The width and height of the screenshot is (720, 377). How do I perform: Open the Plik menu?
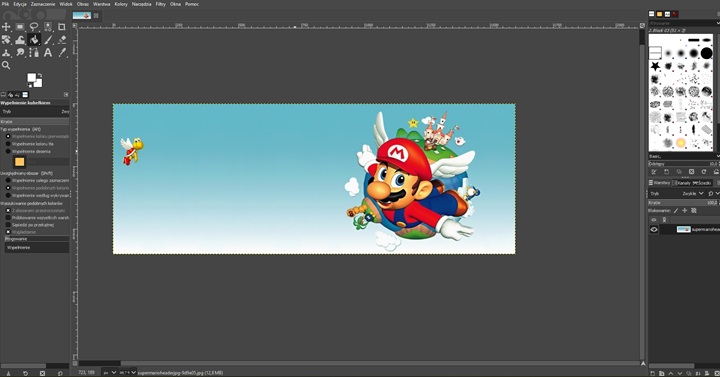point(6,4)
